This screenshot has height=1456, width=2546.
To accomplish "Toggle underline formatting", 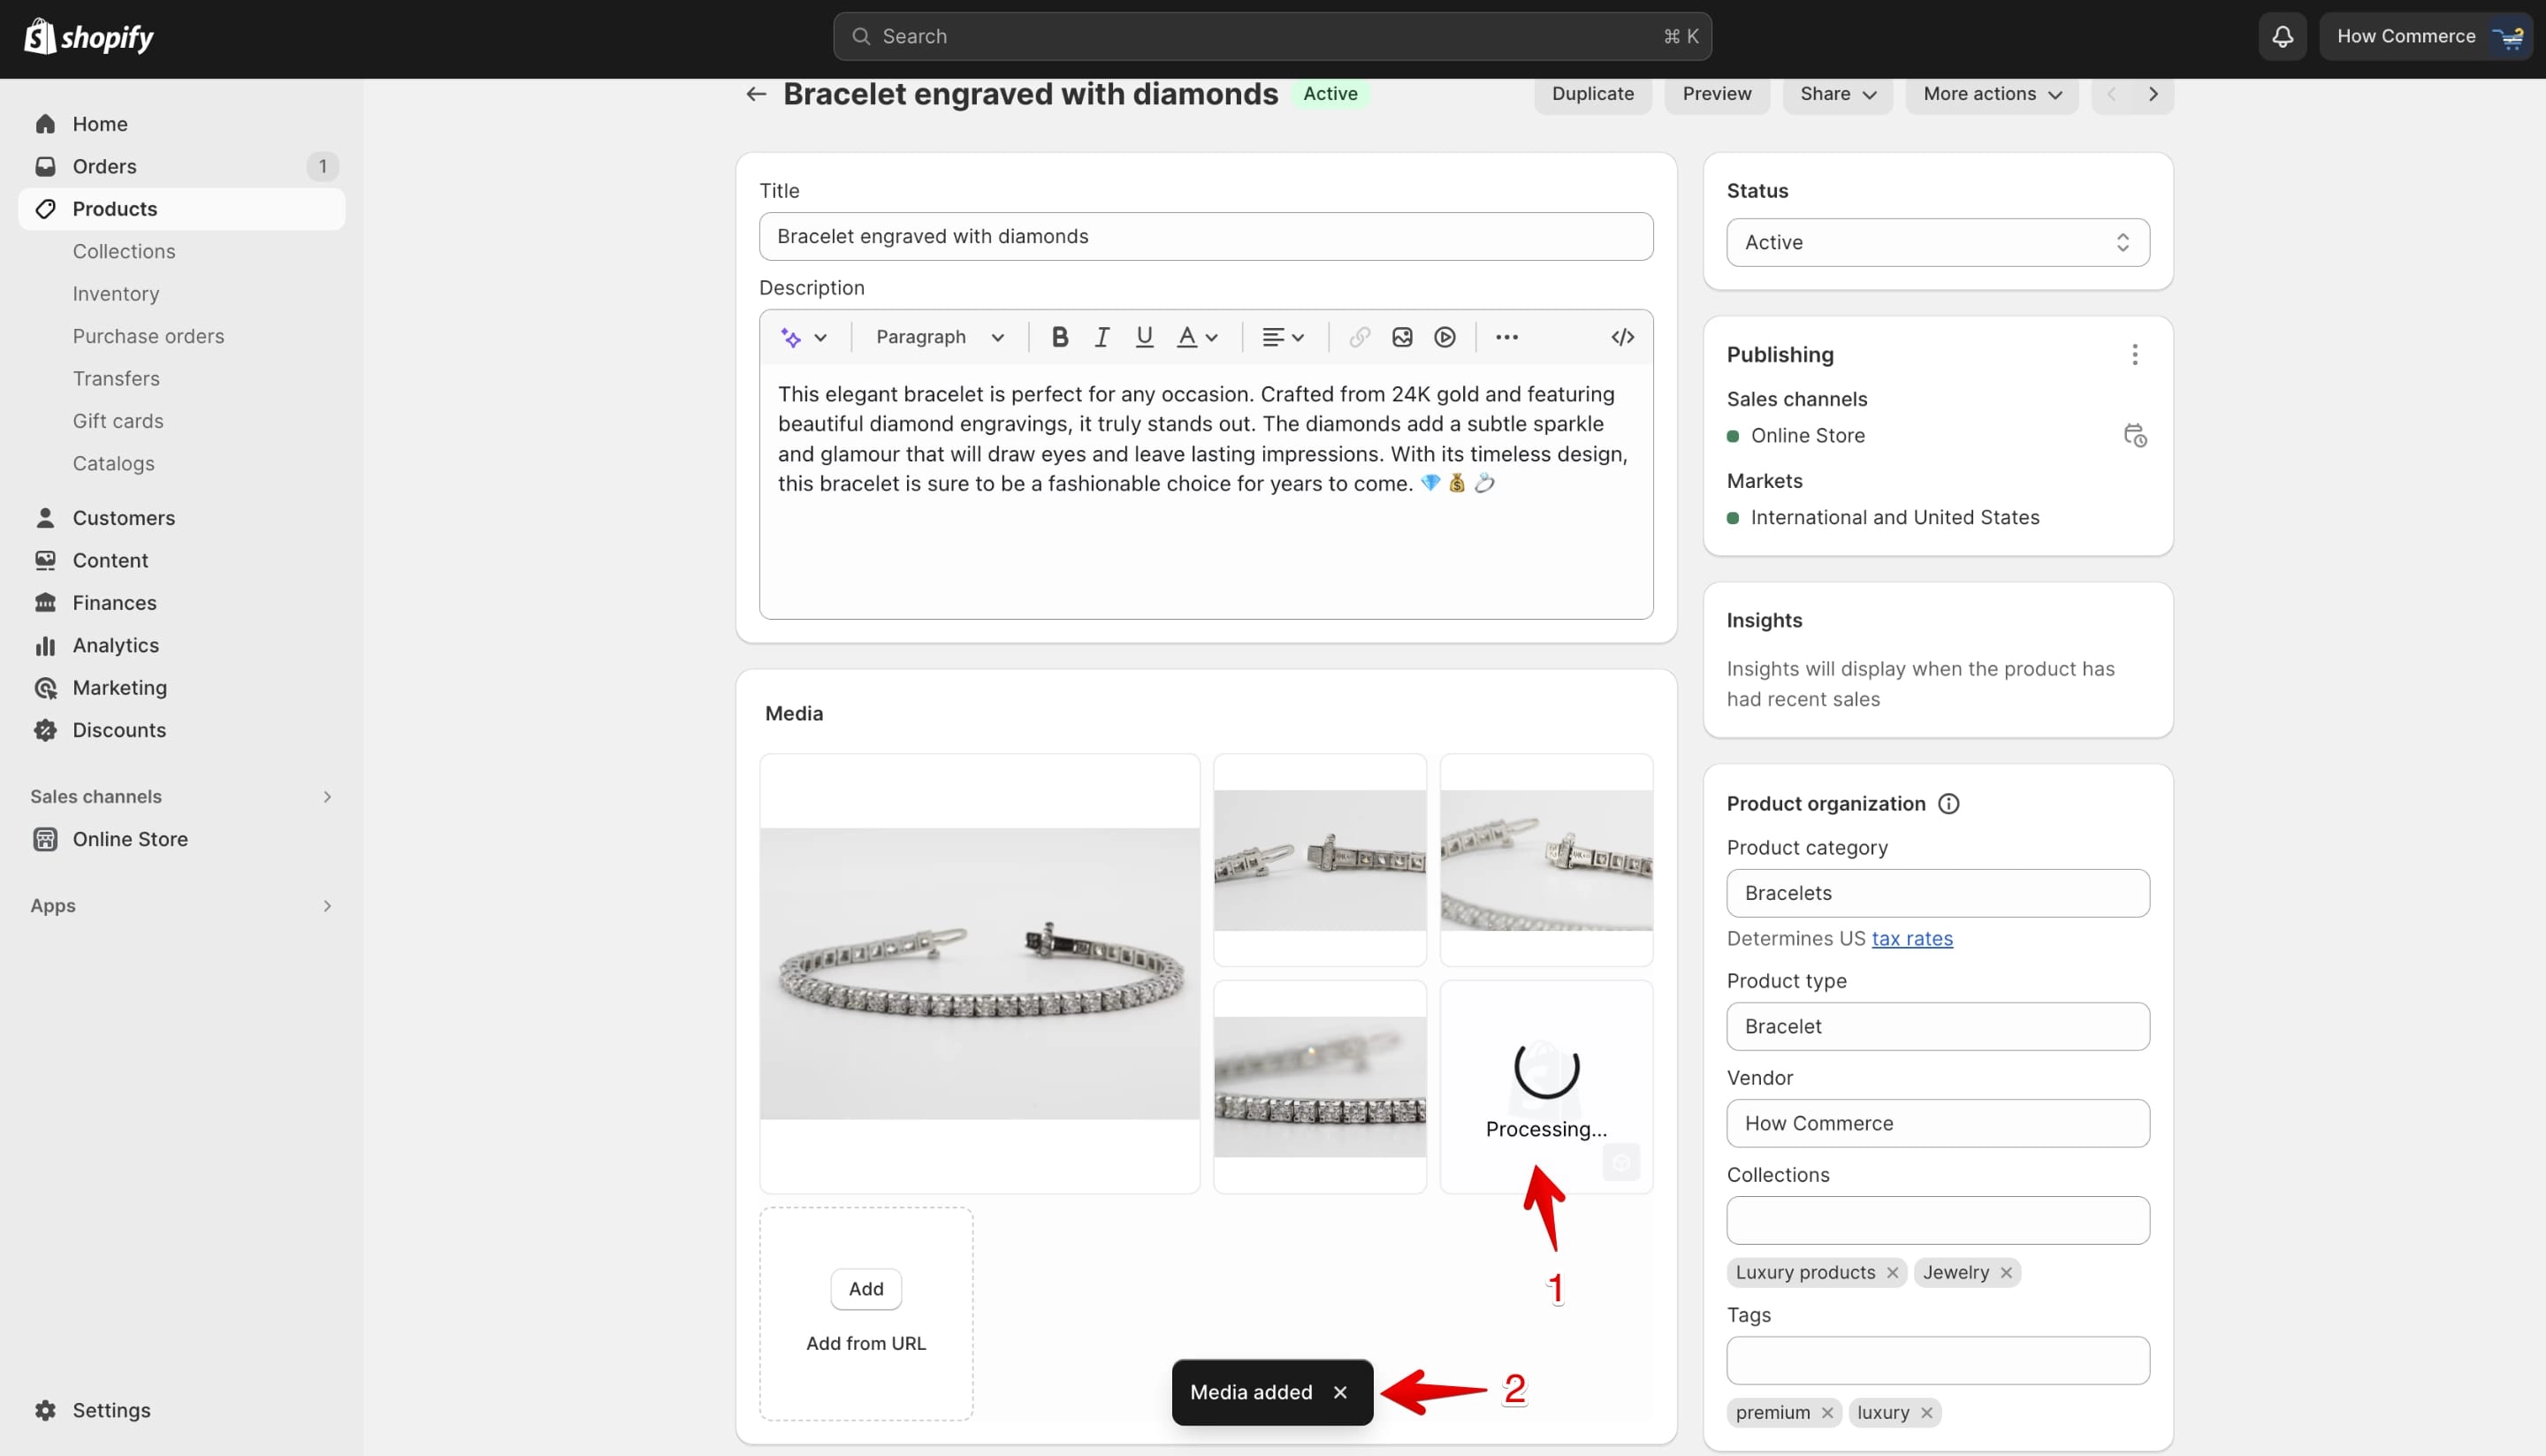I will click(x=1144, y=338).
